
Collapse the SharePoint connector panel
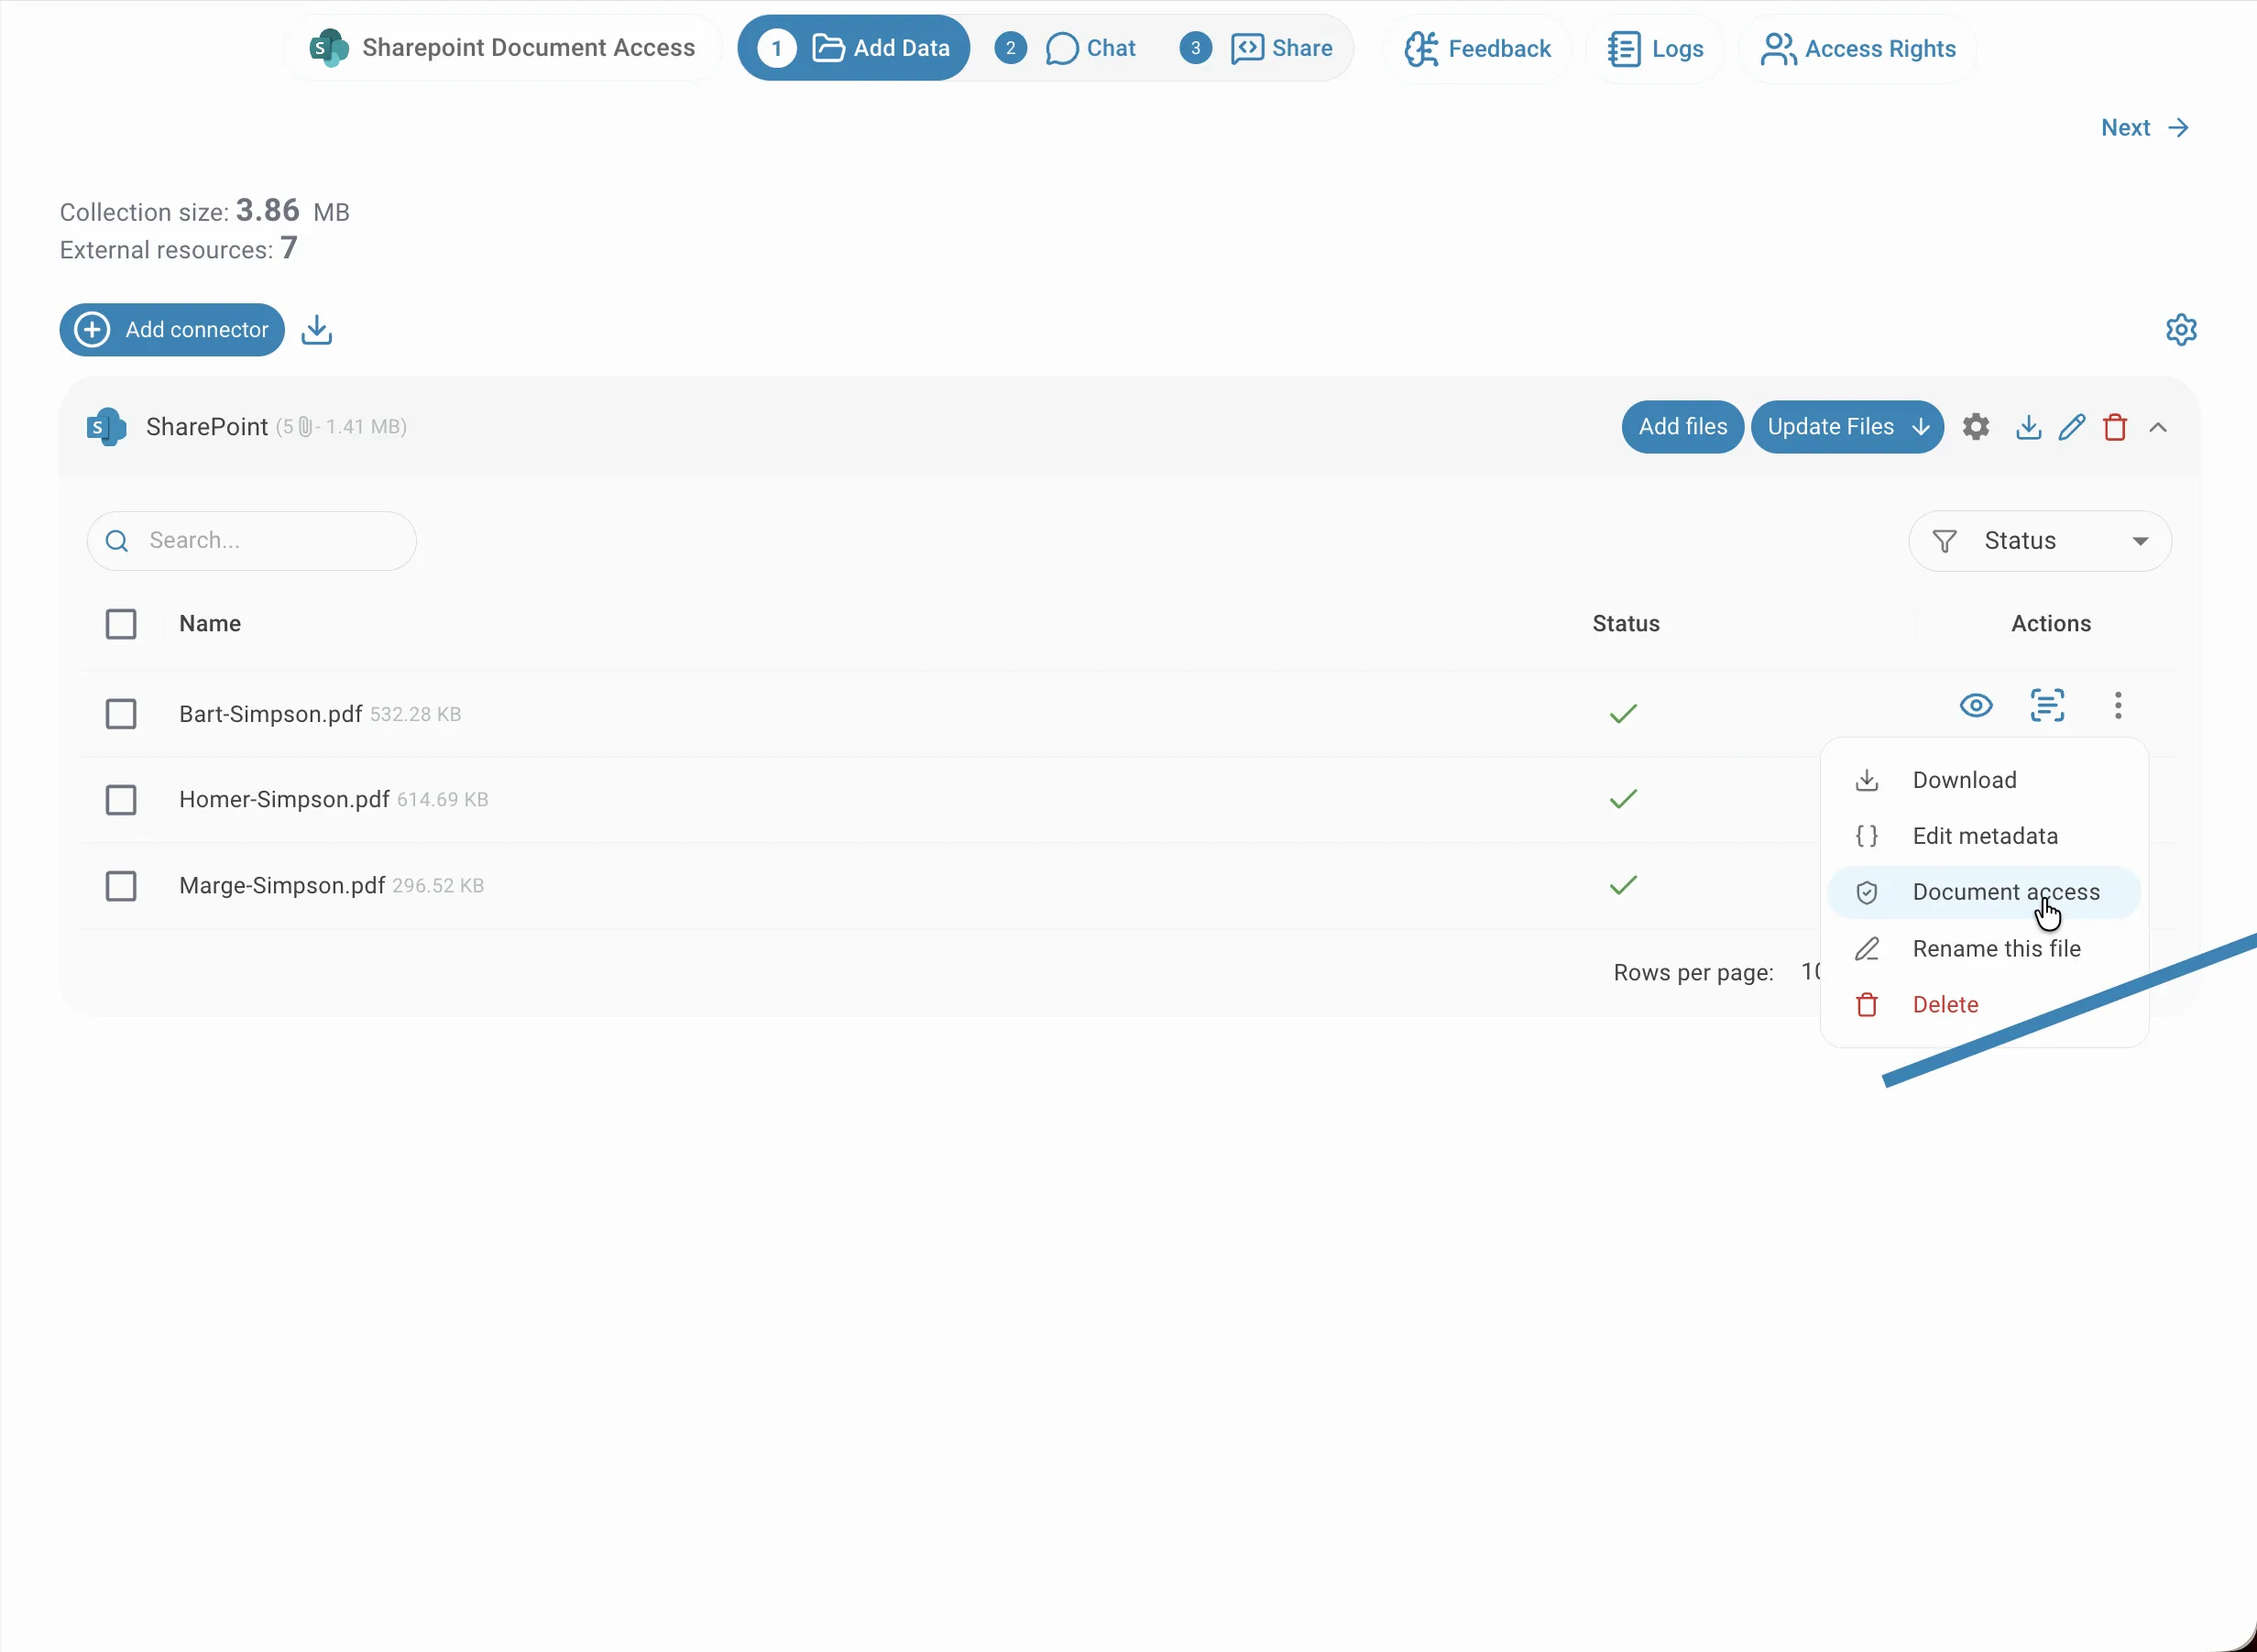click(2158, 427)
